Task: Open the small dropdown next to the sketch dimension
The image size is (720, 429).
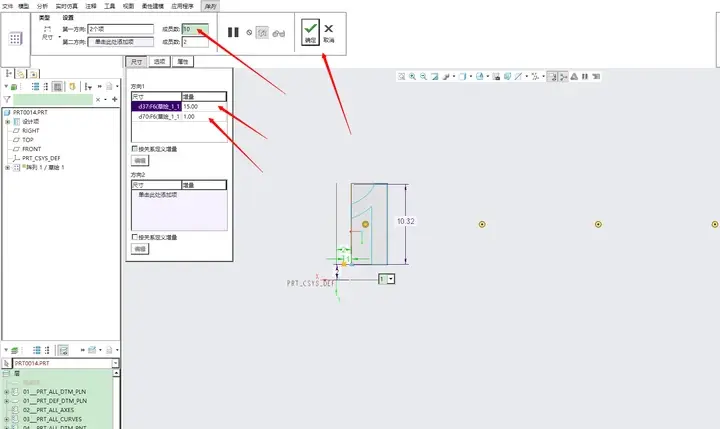Action: click(x=391, y=279)
